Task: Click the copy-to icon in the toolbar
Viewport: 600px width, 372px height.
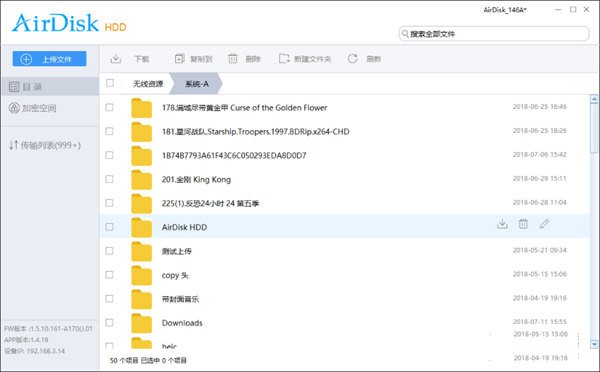Action: tap(179, 59)
